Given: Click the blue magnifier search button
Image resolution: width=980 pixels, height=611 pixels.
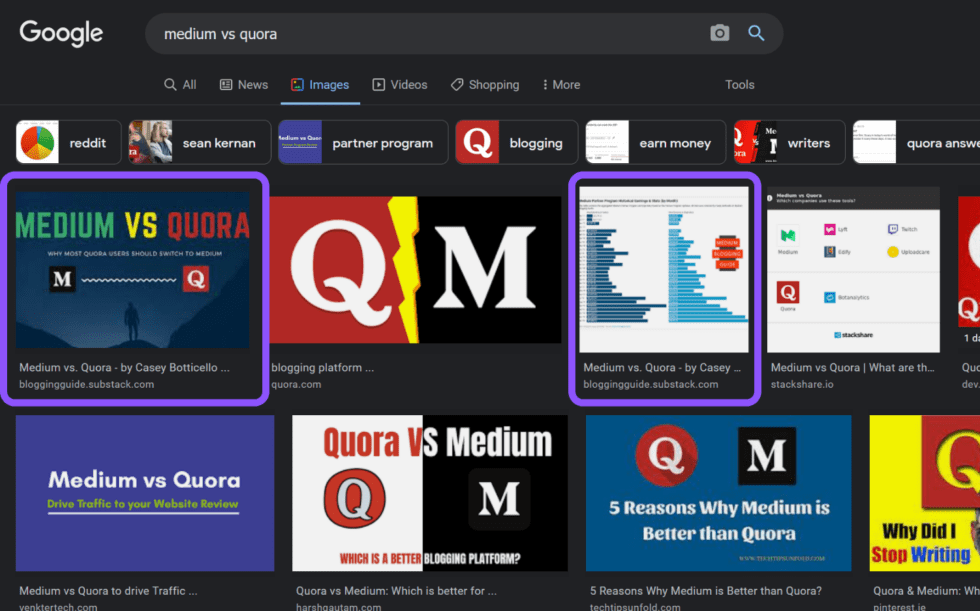Looking at the screenshot, I should click(756, 33).
